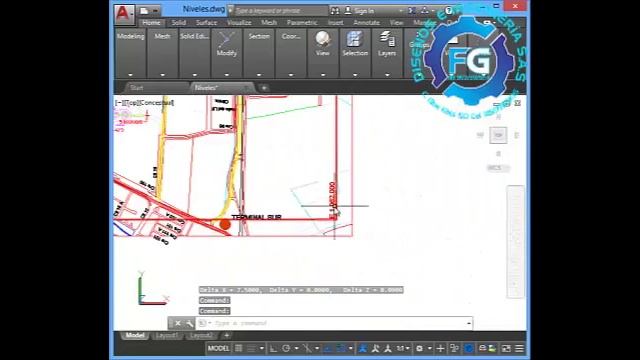Switch to the Layout2 tab
This screenshot has height=360, width=640.
(201, 336)
